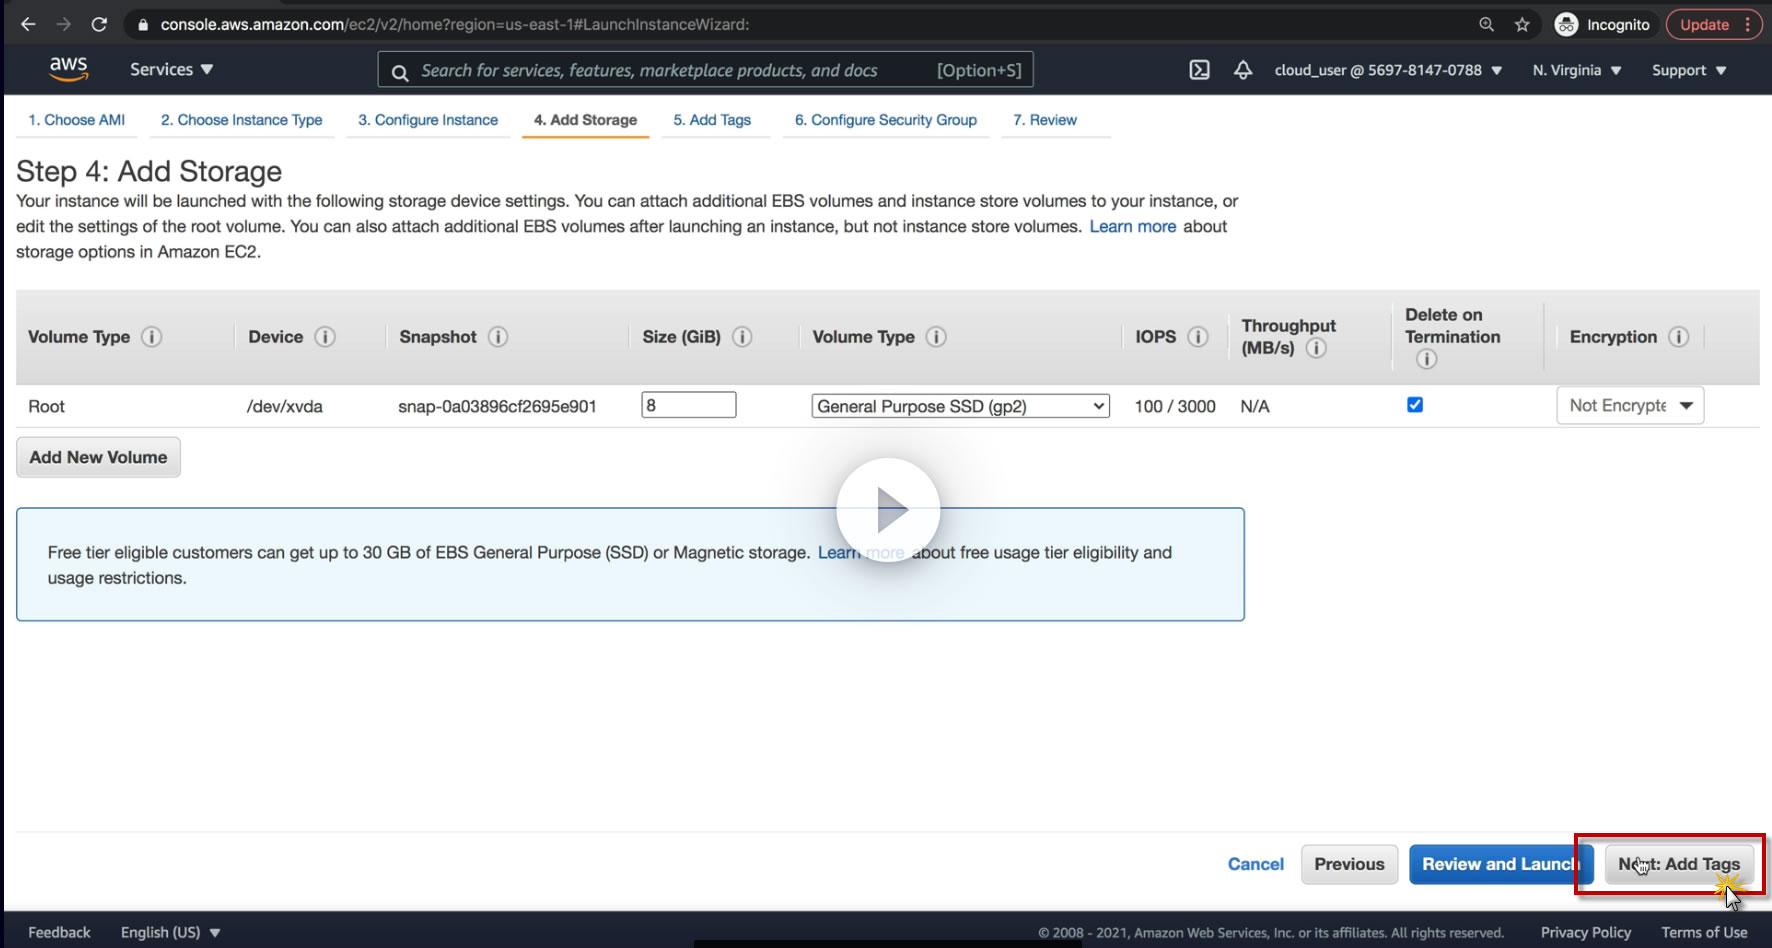Uncheck Delete on Termination for root volume

(1415, 405)
